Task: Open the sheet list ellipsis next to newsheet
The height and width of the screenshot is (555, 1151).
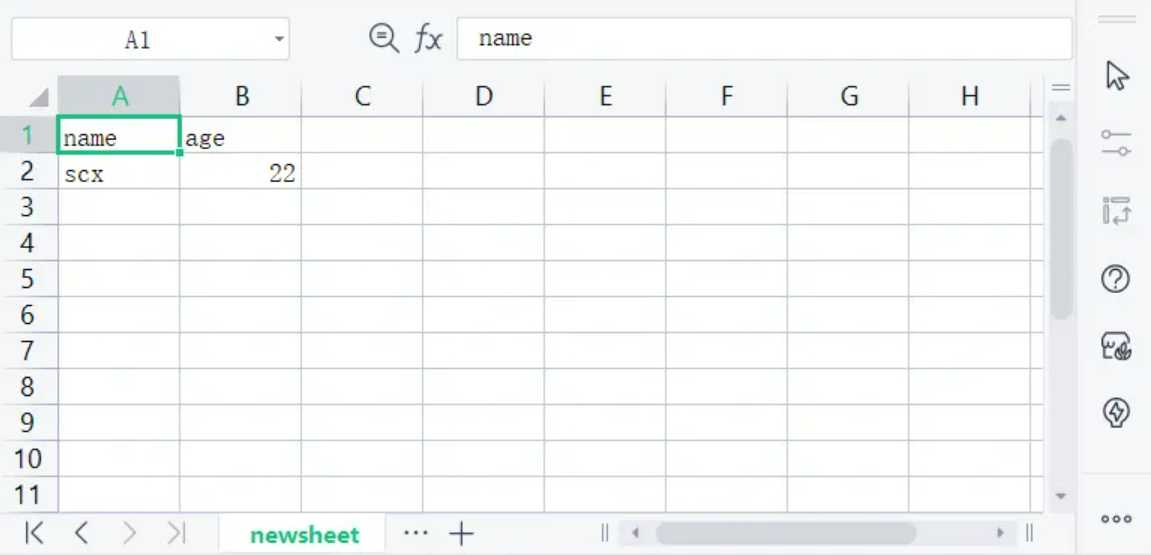Action: click(x=415, y=533)
